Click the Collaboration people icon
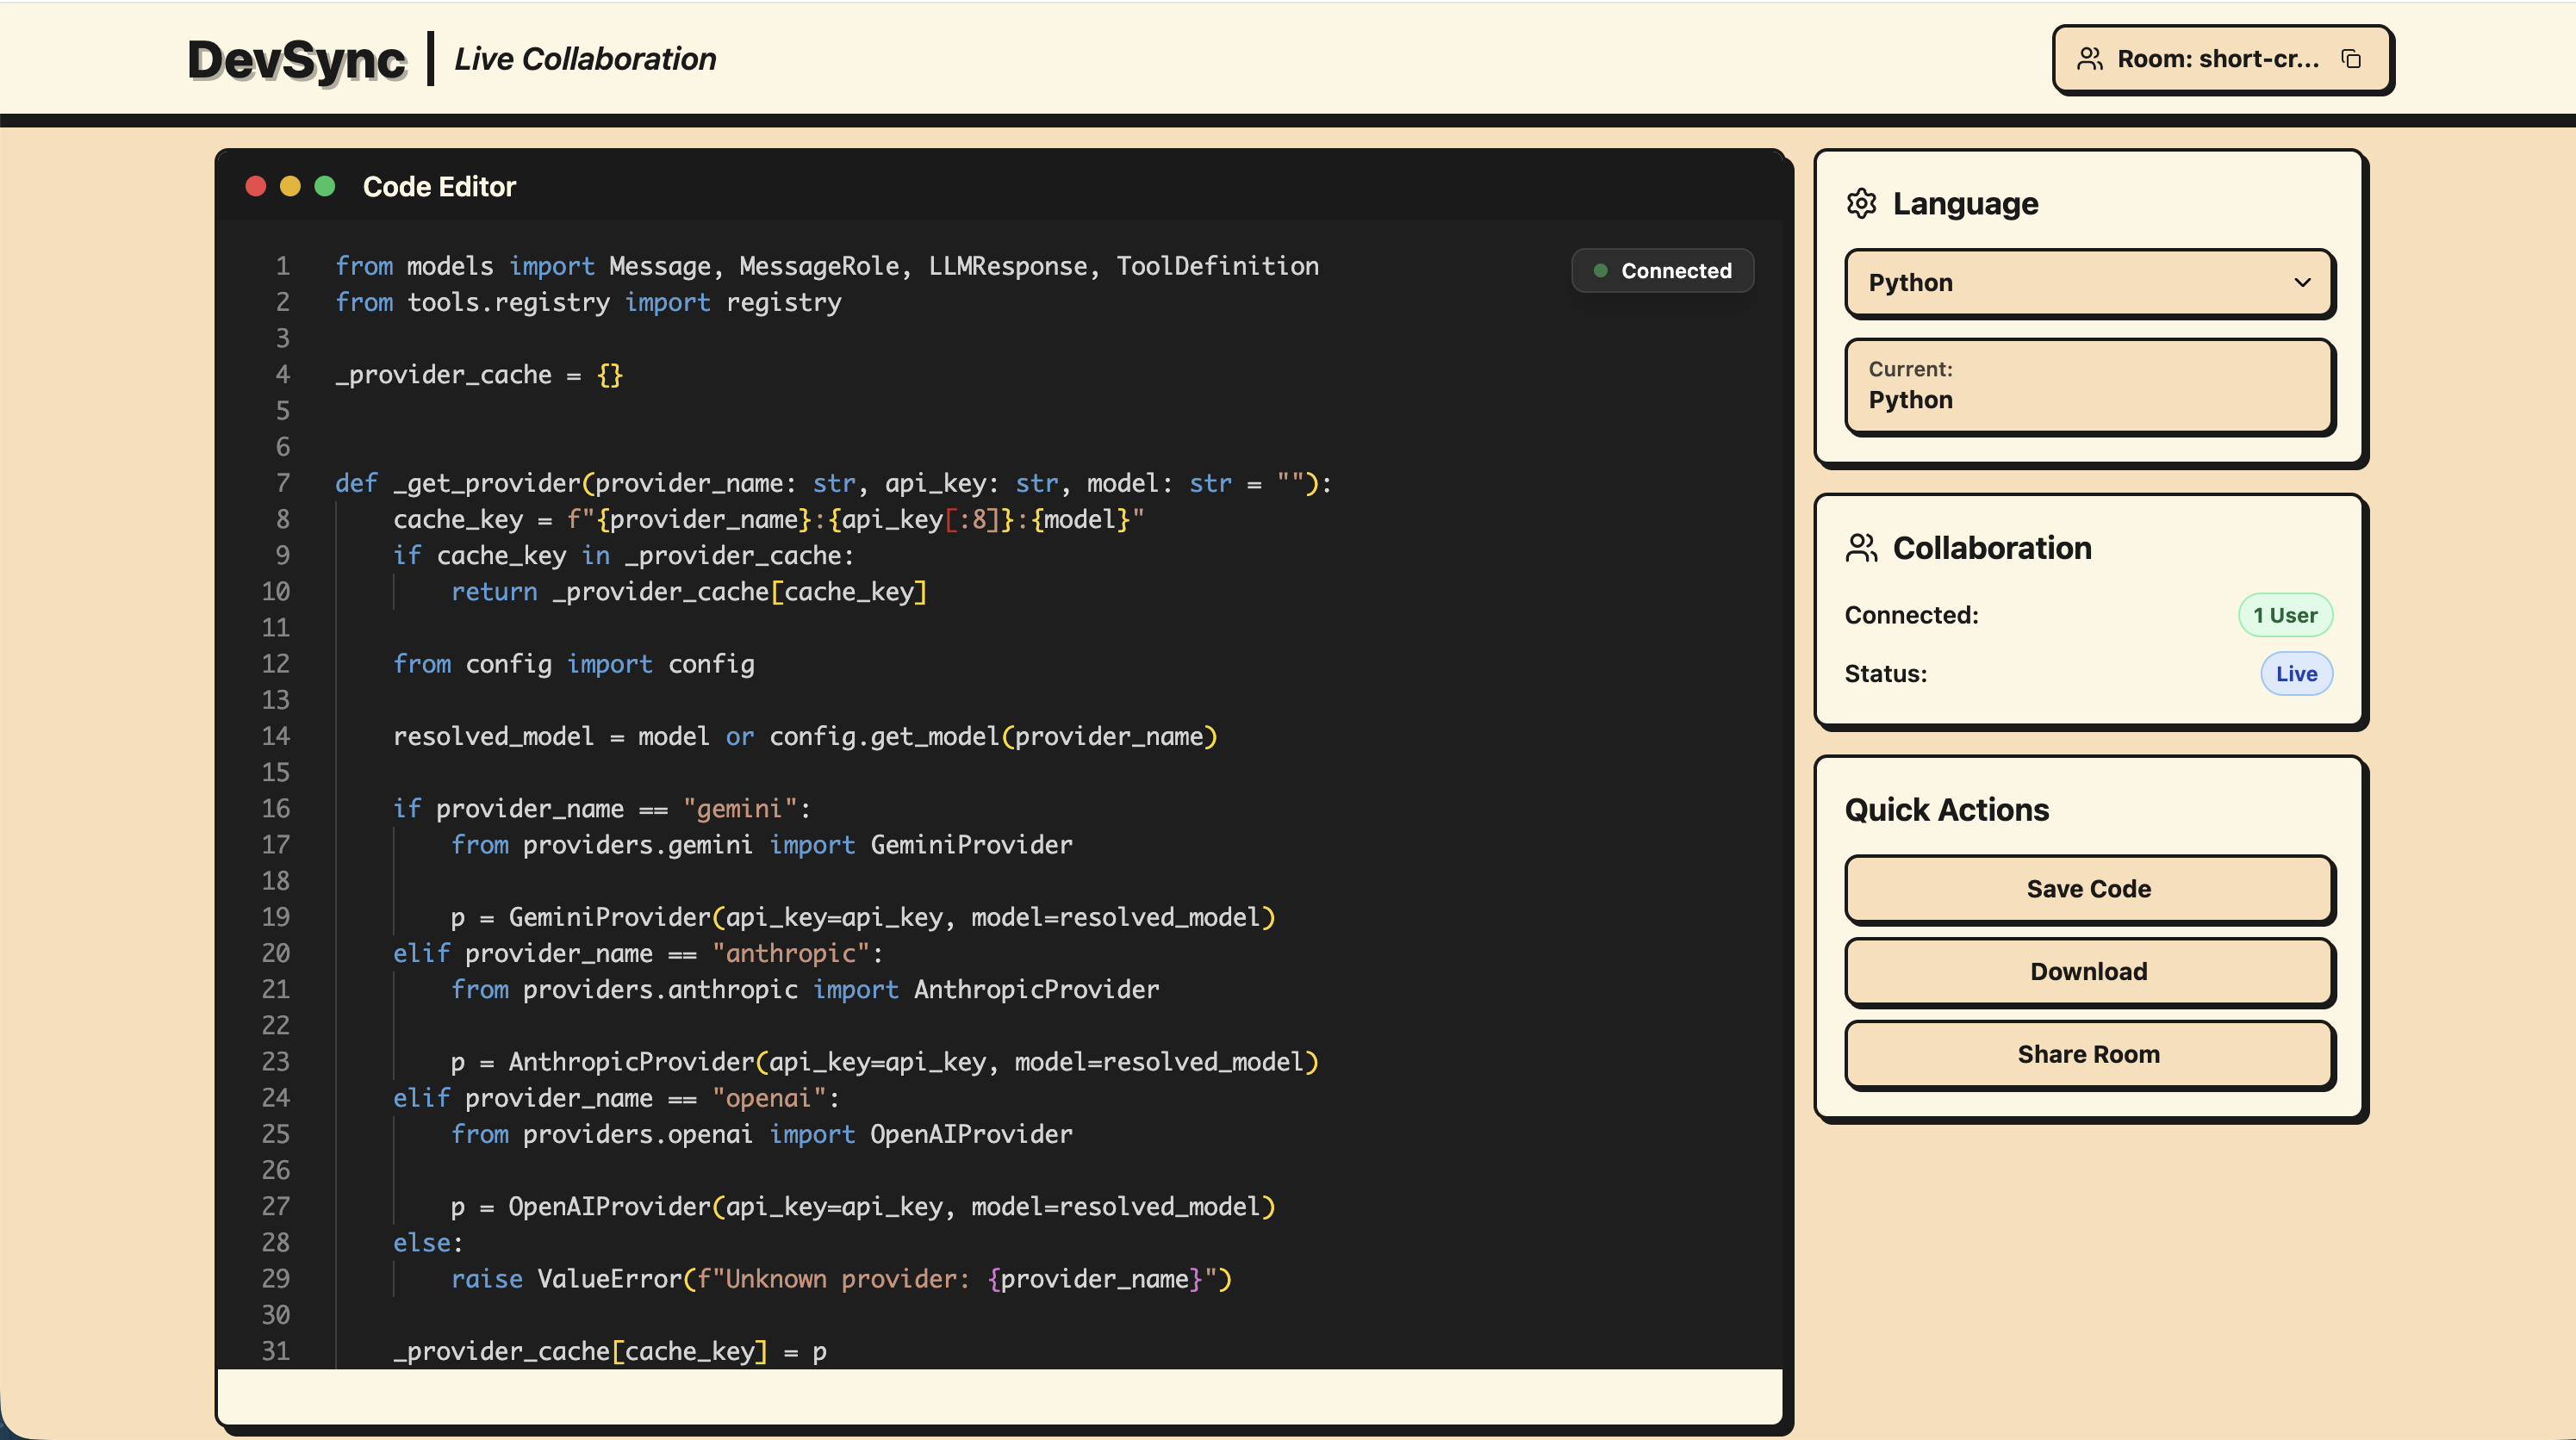This screenshot has width=2576, height=1440. [x=1861, y=548]
